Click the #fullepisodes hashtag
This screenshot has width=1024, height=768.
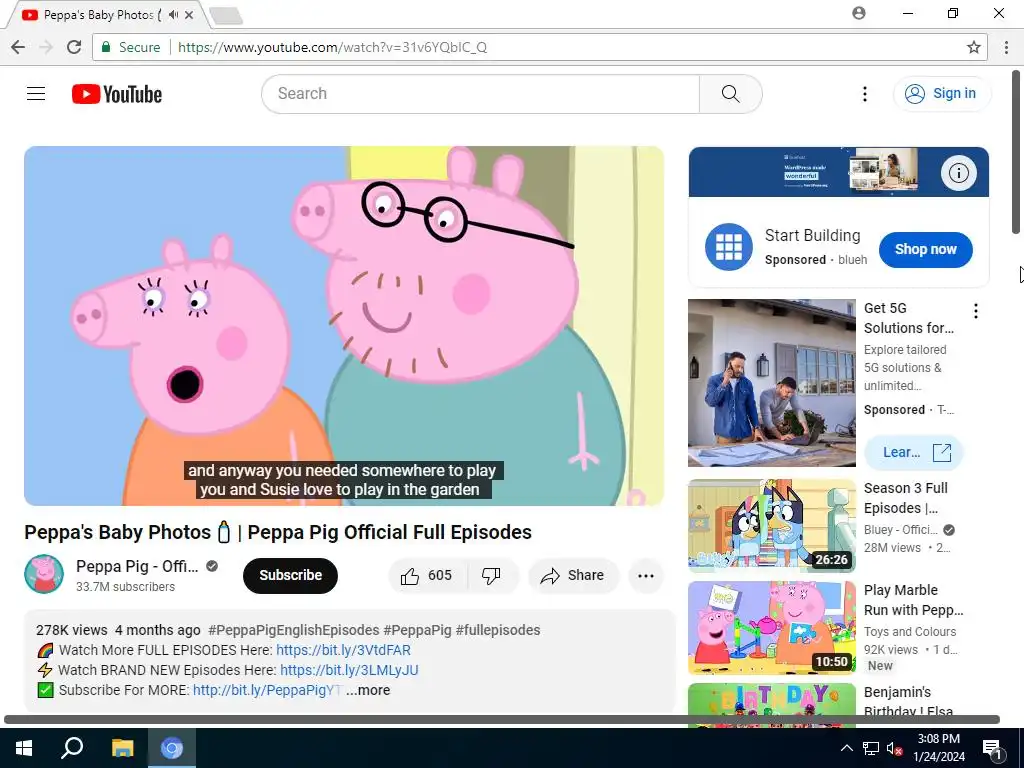[498, 630]
